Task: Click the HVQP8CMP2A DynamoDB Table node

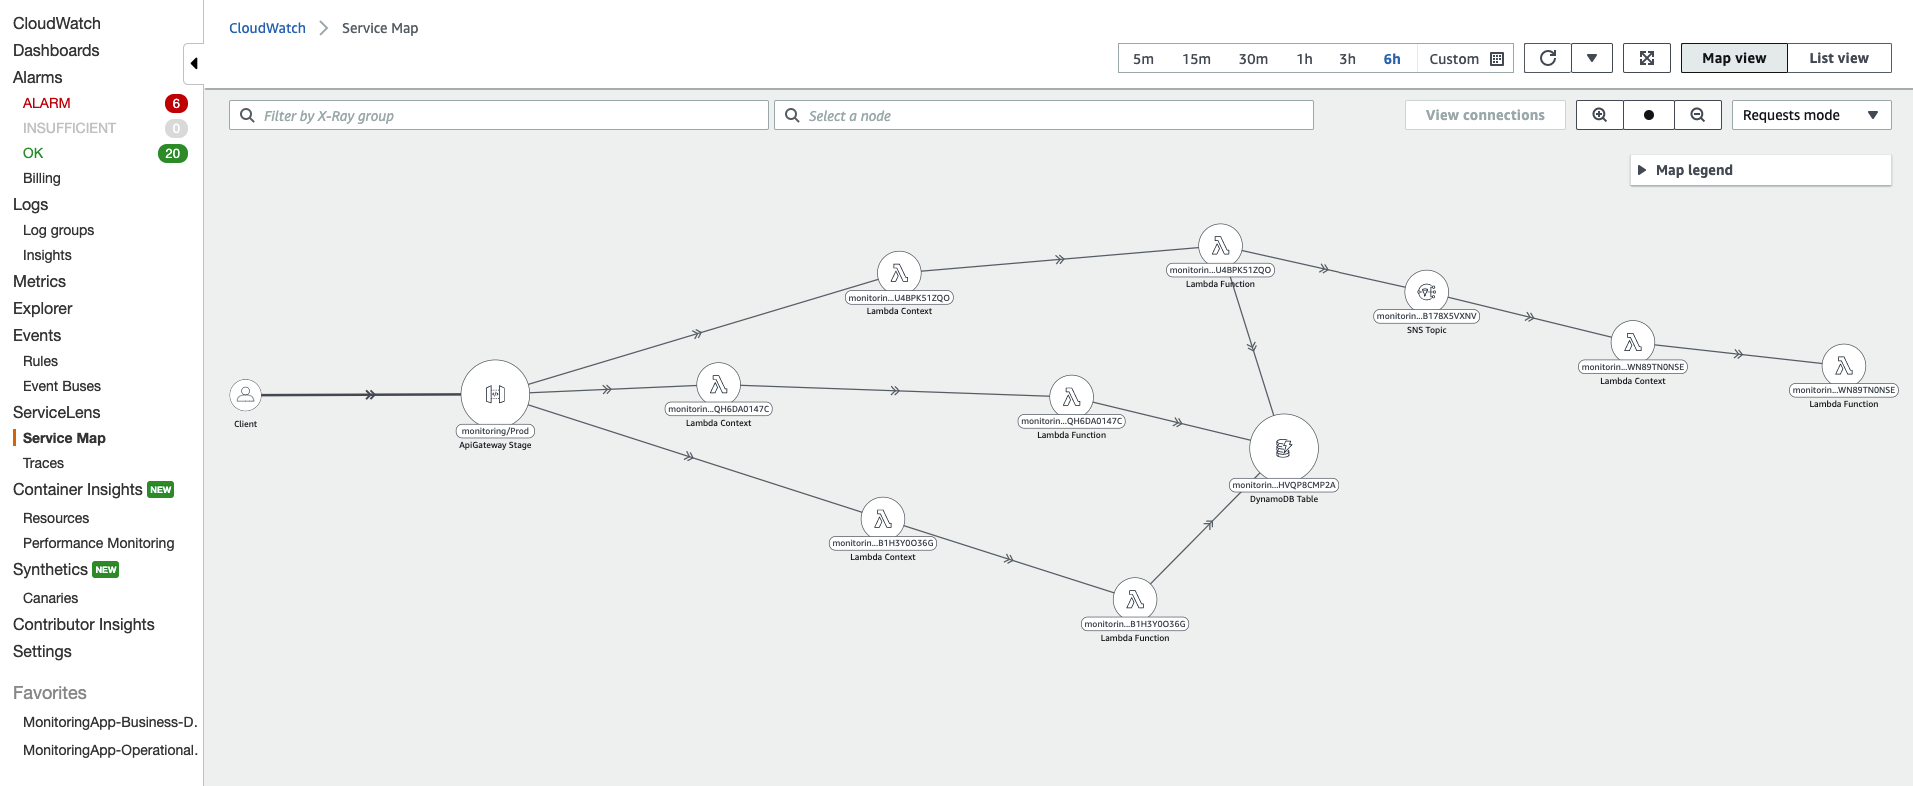Action: pyautogui.click(x=1284, y=449)
